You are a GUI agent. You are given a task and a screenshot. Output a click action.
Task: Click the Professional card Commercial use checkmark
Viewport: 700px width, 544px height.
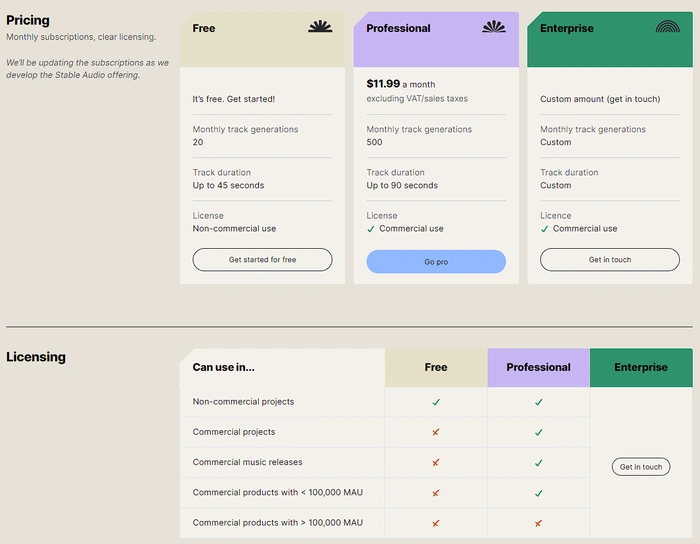[371, 229]
